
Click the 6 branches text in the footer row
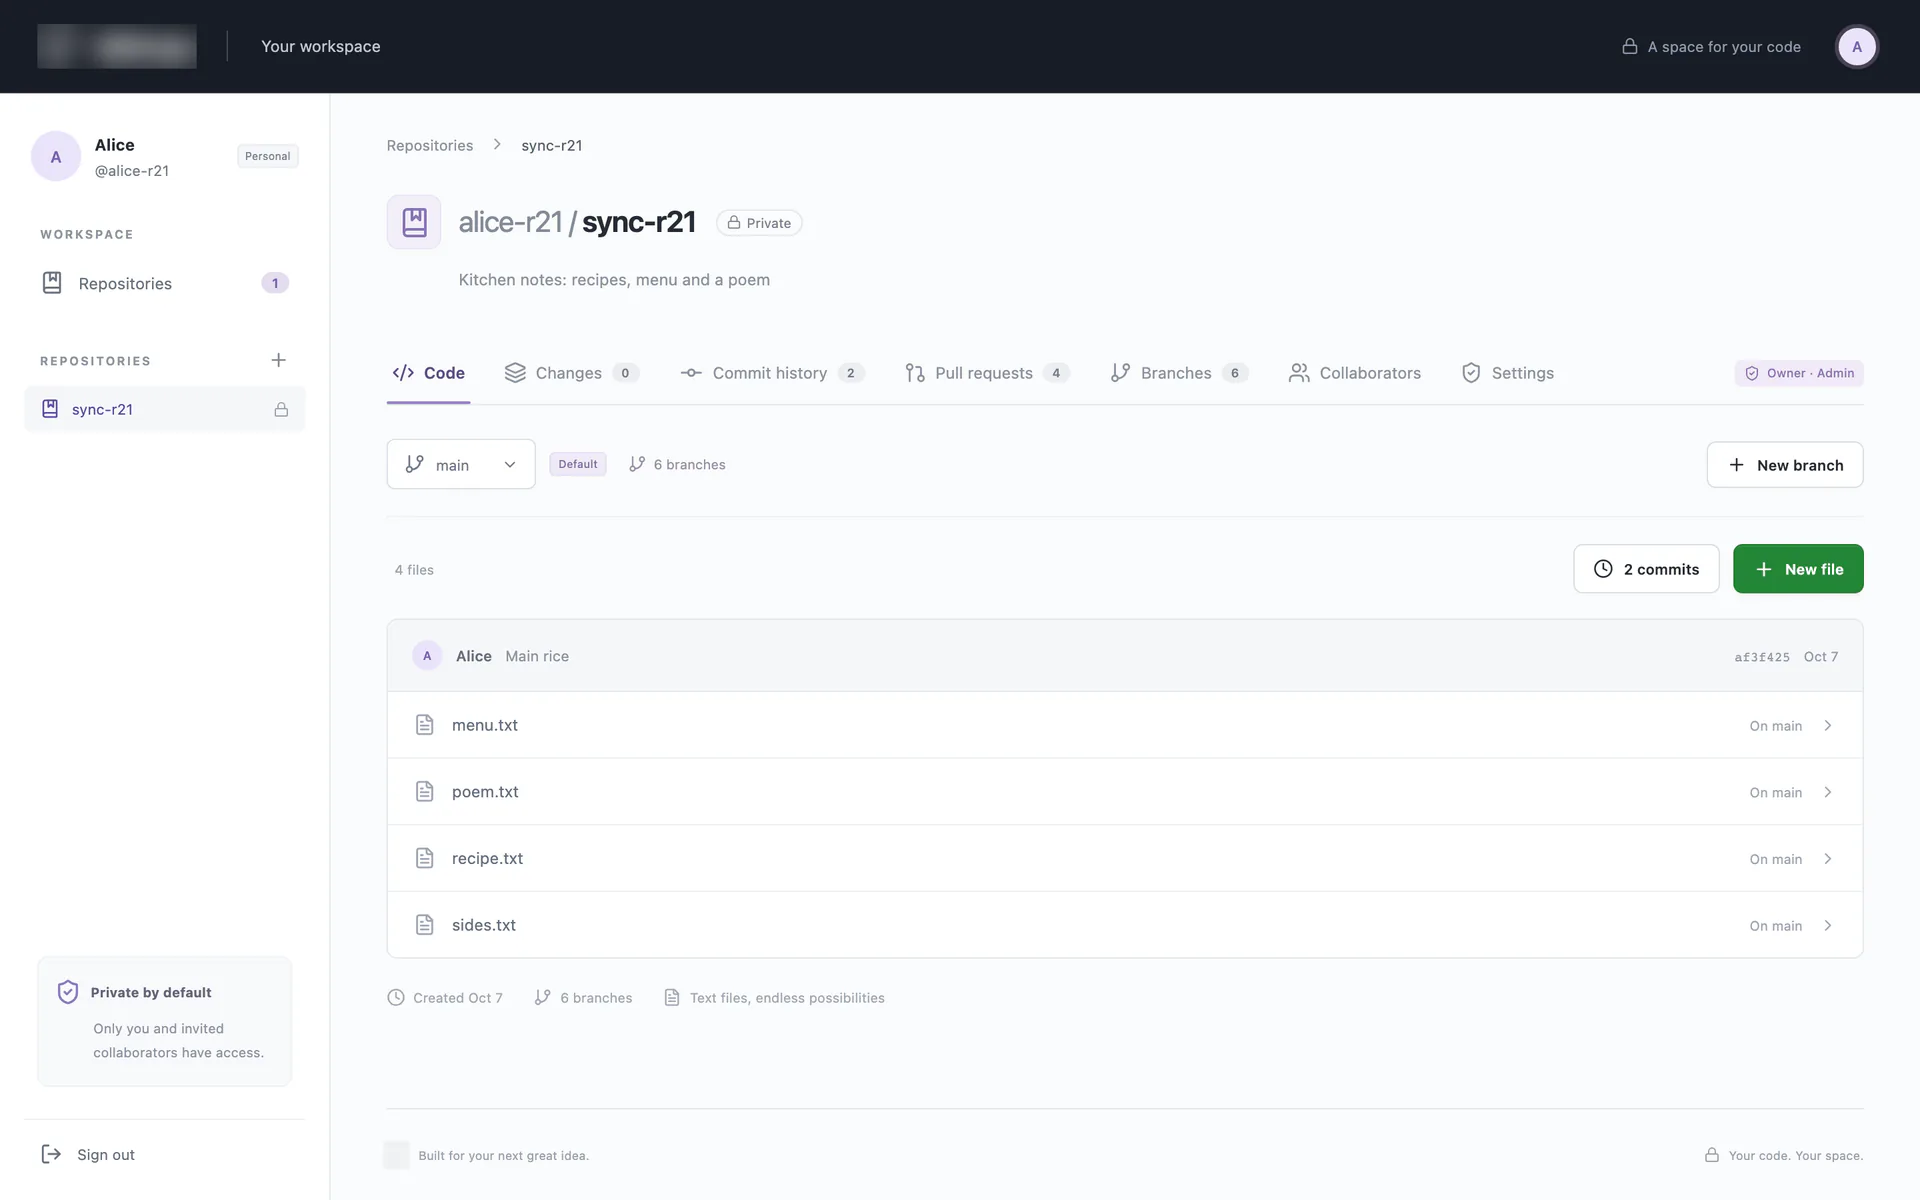coord(596,998)
